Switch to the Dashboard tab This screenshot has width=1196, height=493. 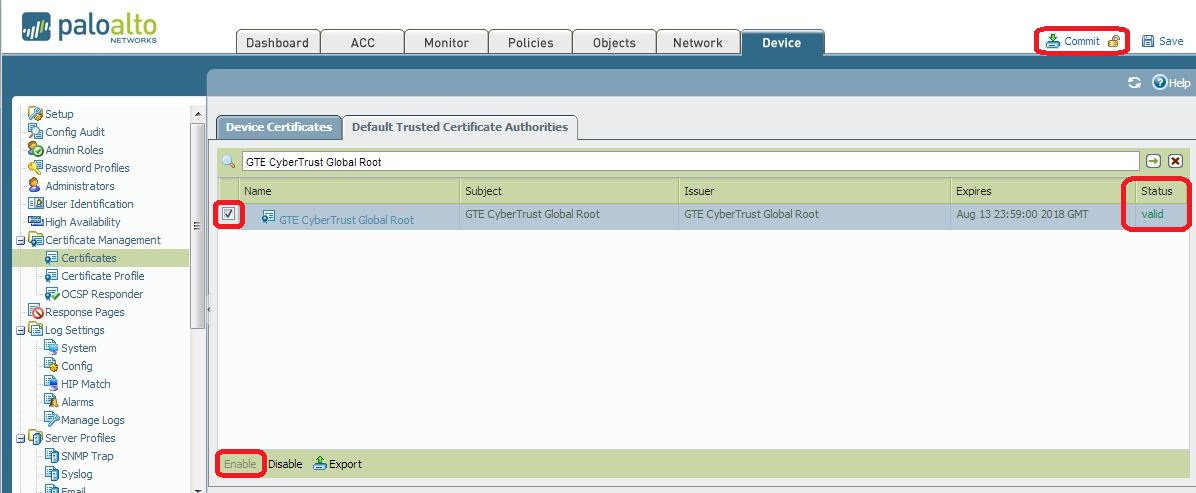tap(278, 43)
